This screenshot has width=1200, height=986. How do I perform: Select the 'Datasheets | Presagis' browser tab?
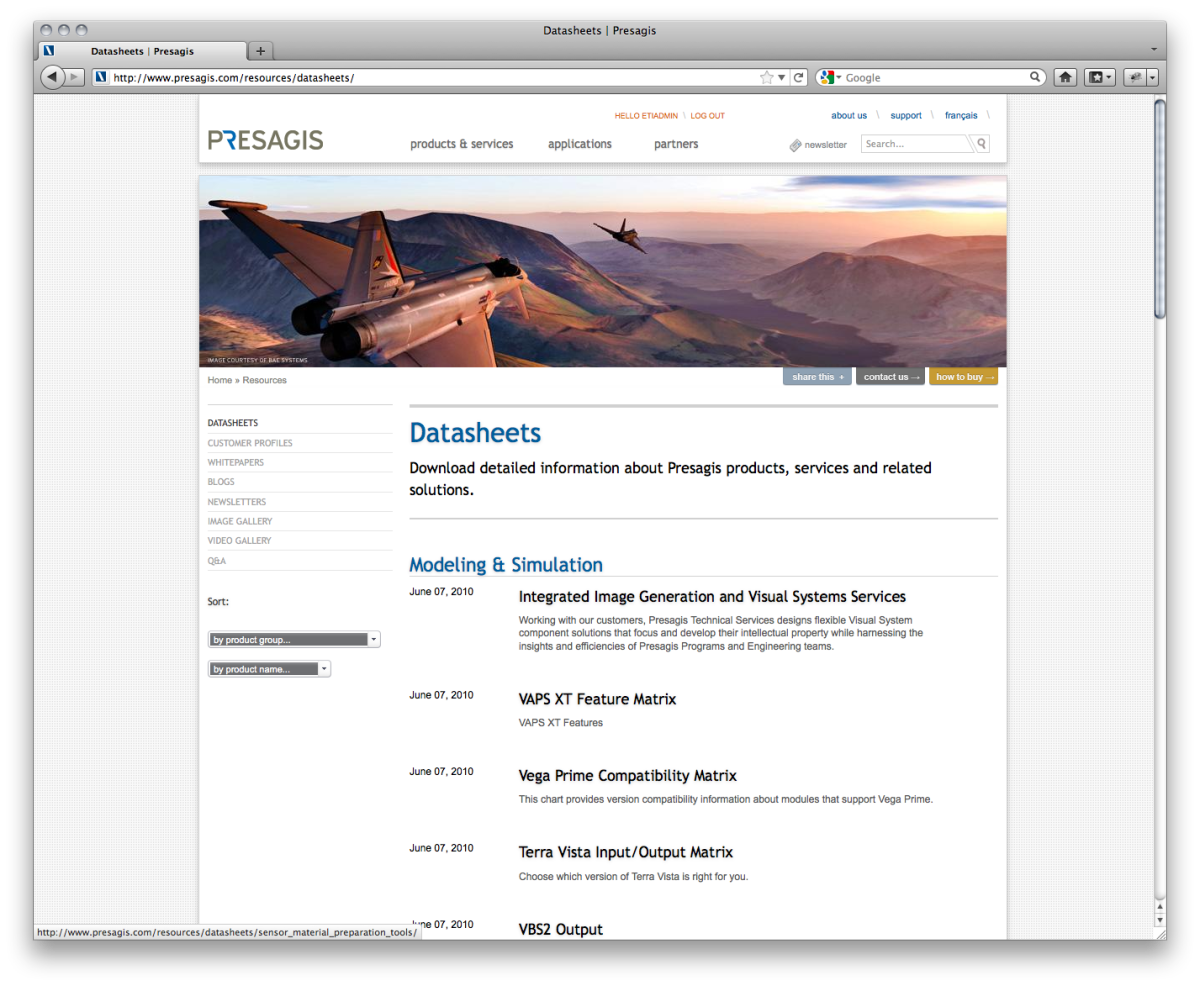click(142, 50)
